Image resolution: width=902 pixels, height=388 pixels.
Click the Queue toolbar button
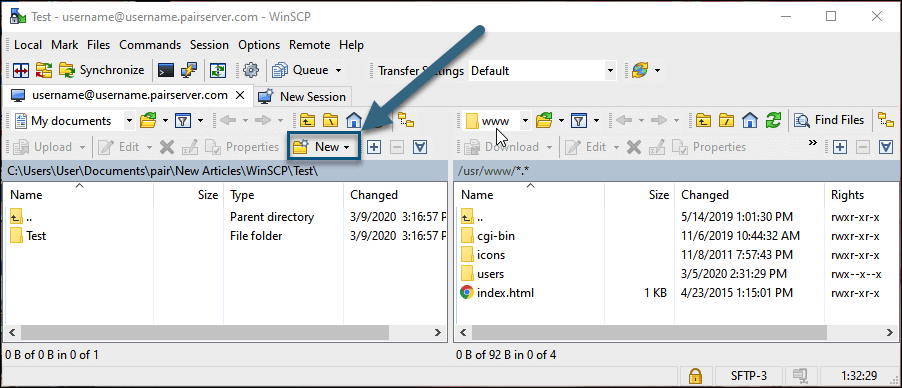pos(300,70)
